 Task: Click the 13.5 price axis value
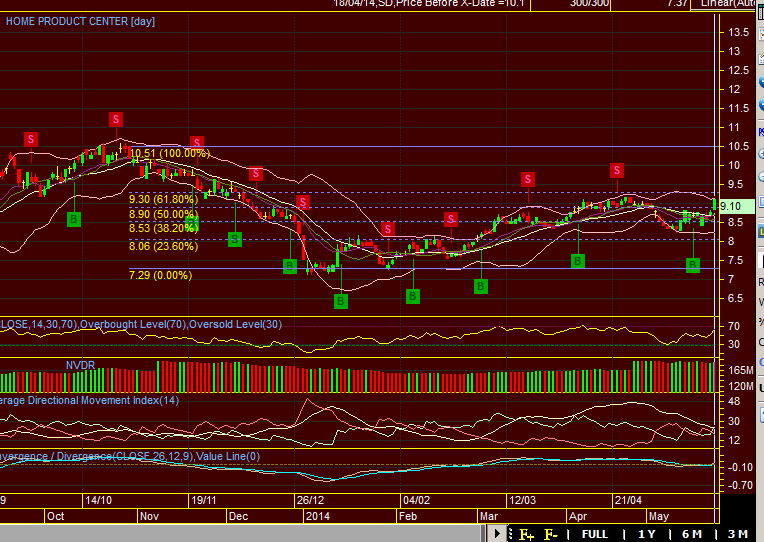point(738,32)
